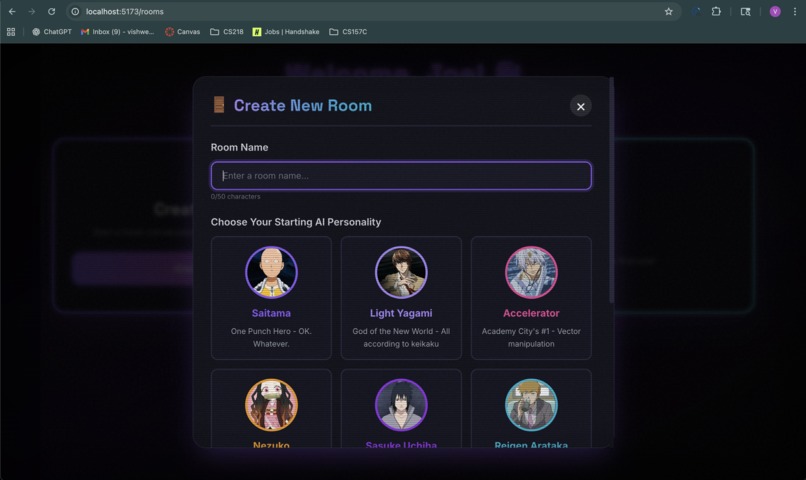Viewport: 806px width, 480px height.
Task: Click the 'One Punch Hero - OK. Whatever.' description
Action: [271, 338]
